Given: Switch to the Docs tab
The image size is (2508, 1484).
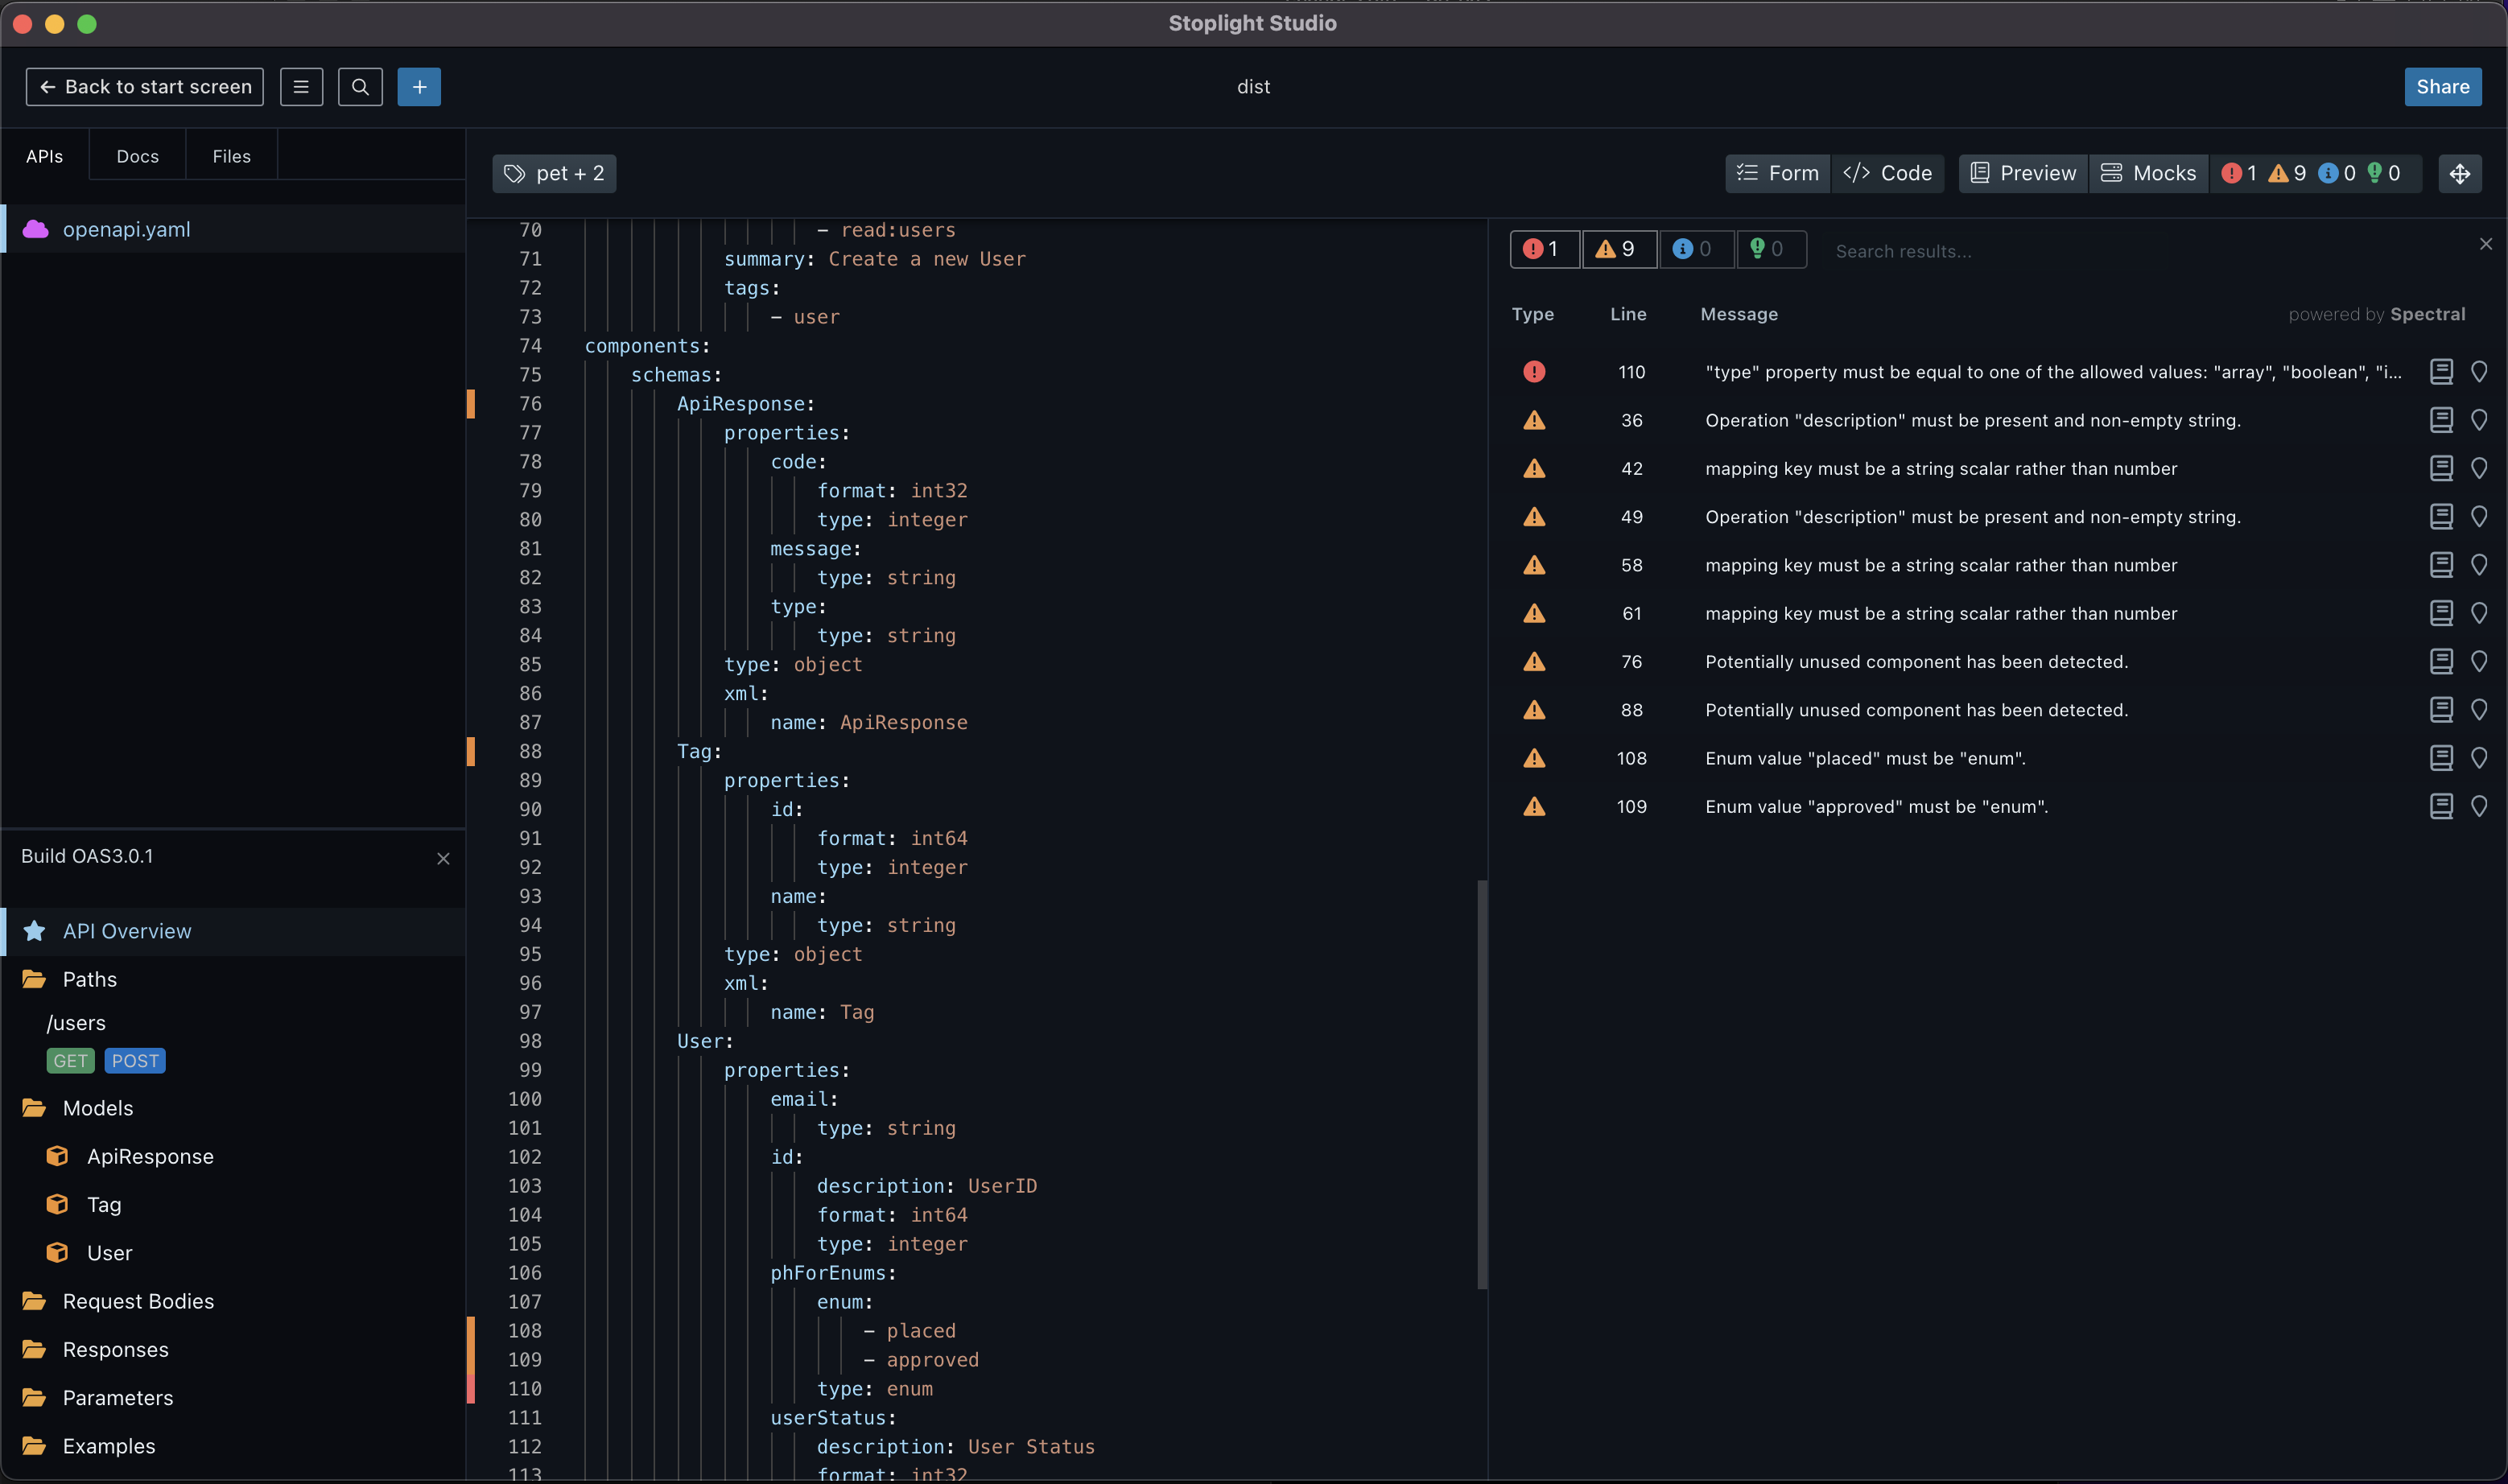Looking at the screenshot, I should tap(137, 156).
